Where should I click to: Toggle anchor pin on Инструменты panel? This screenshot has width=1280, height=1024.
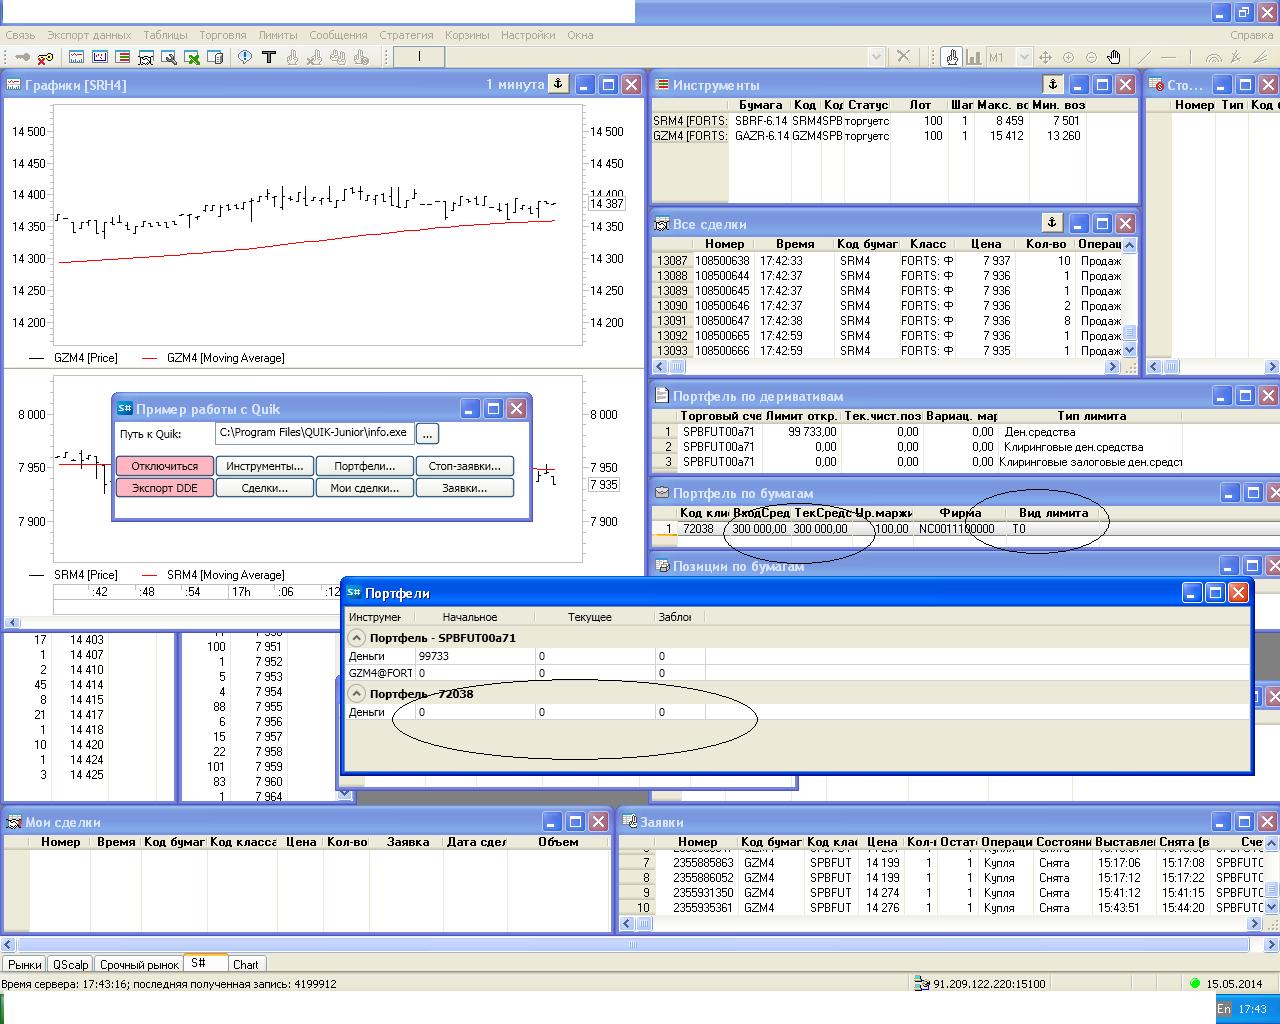(1052, 84)
